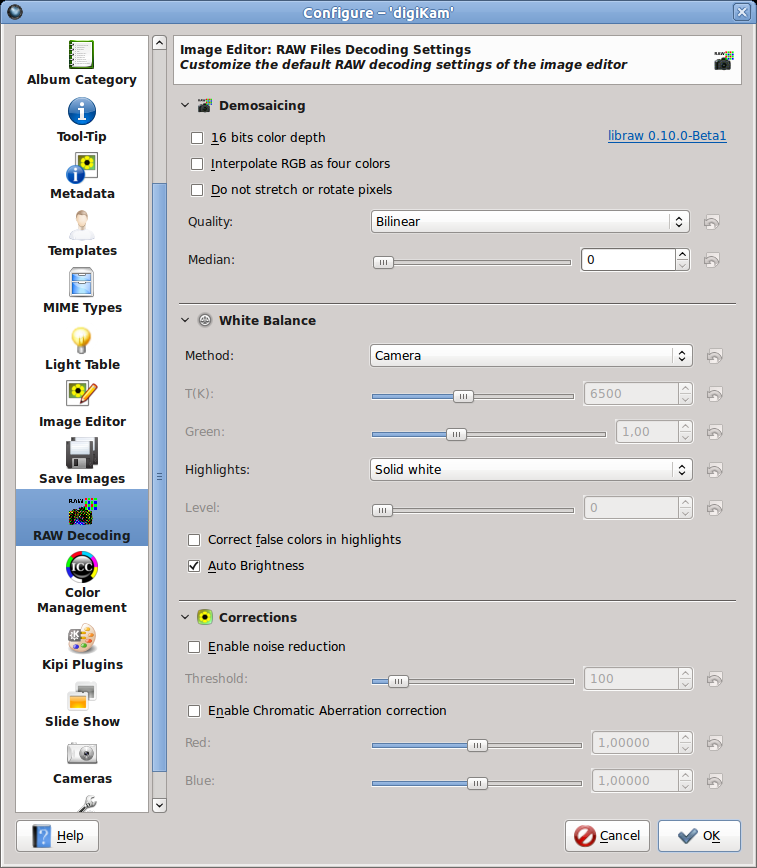Close the Configure digiKam window
Screen dimensions: 757x868
click(741, 12)
